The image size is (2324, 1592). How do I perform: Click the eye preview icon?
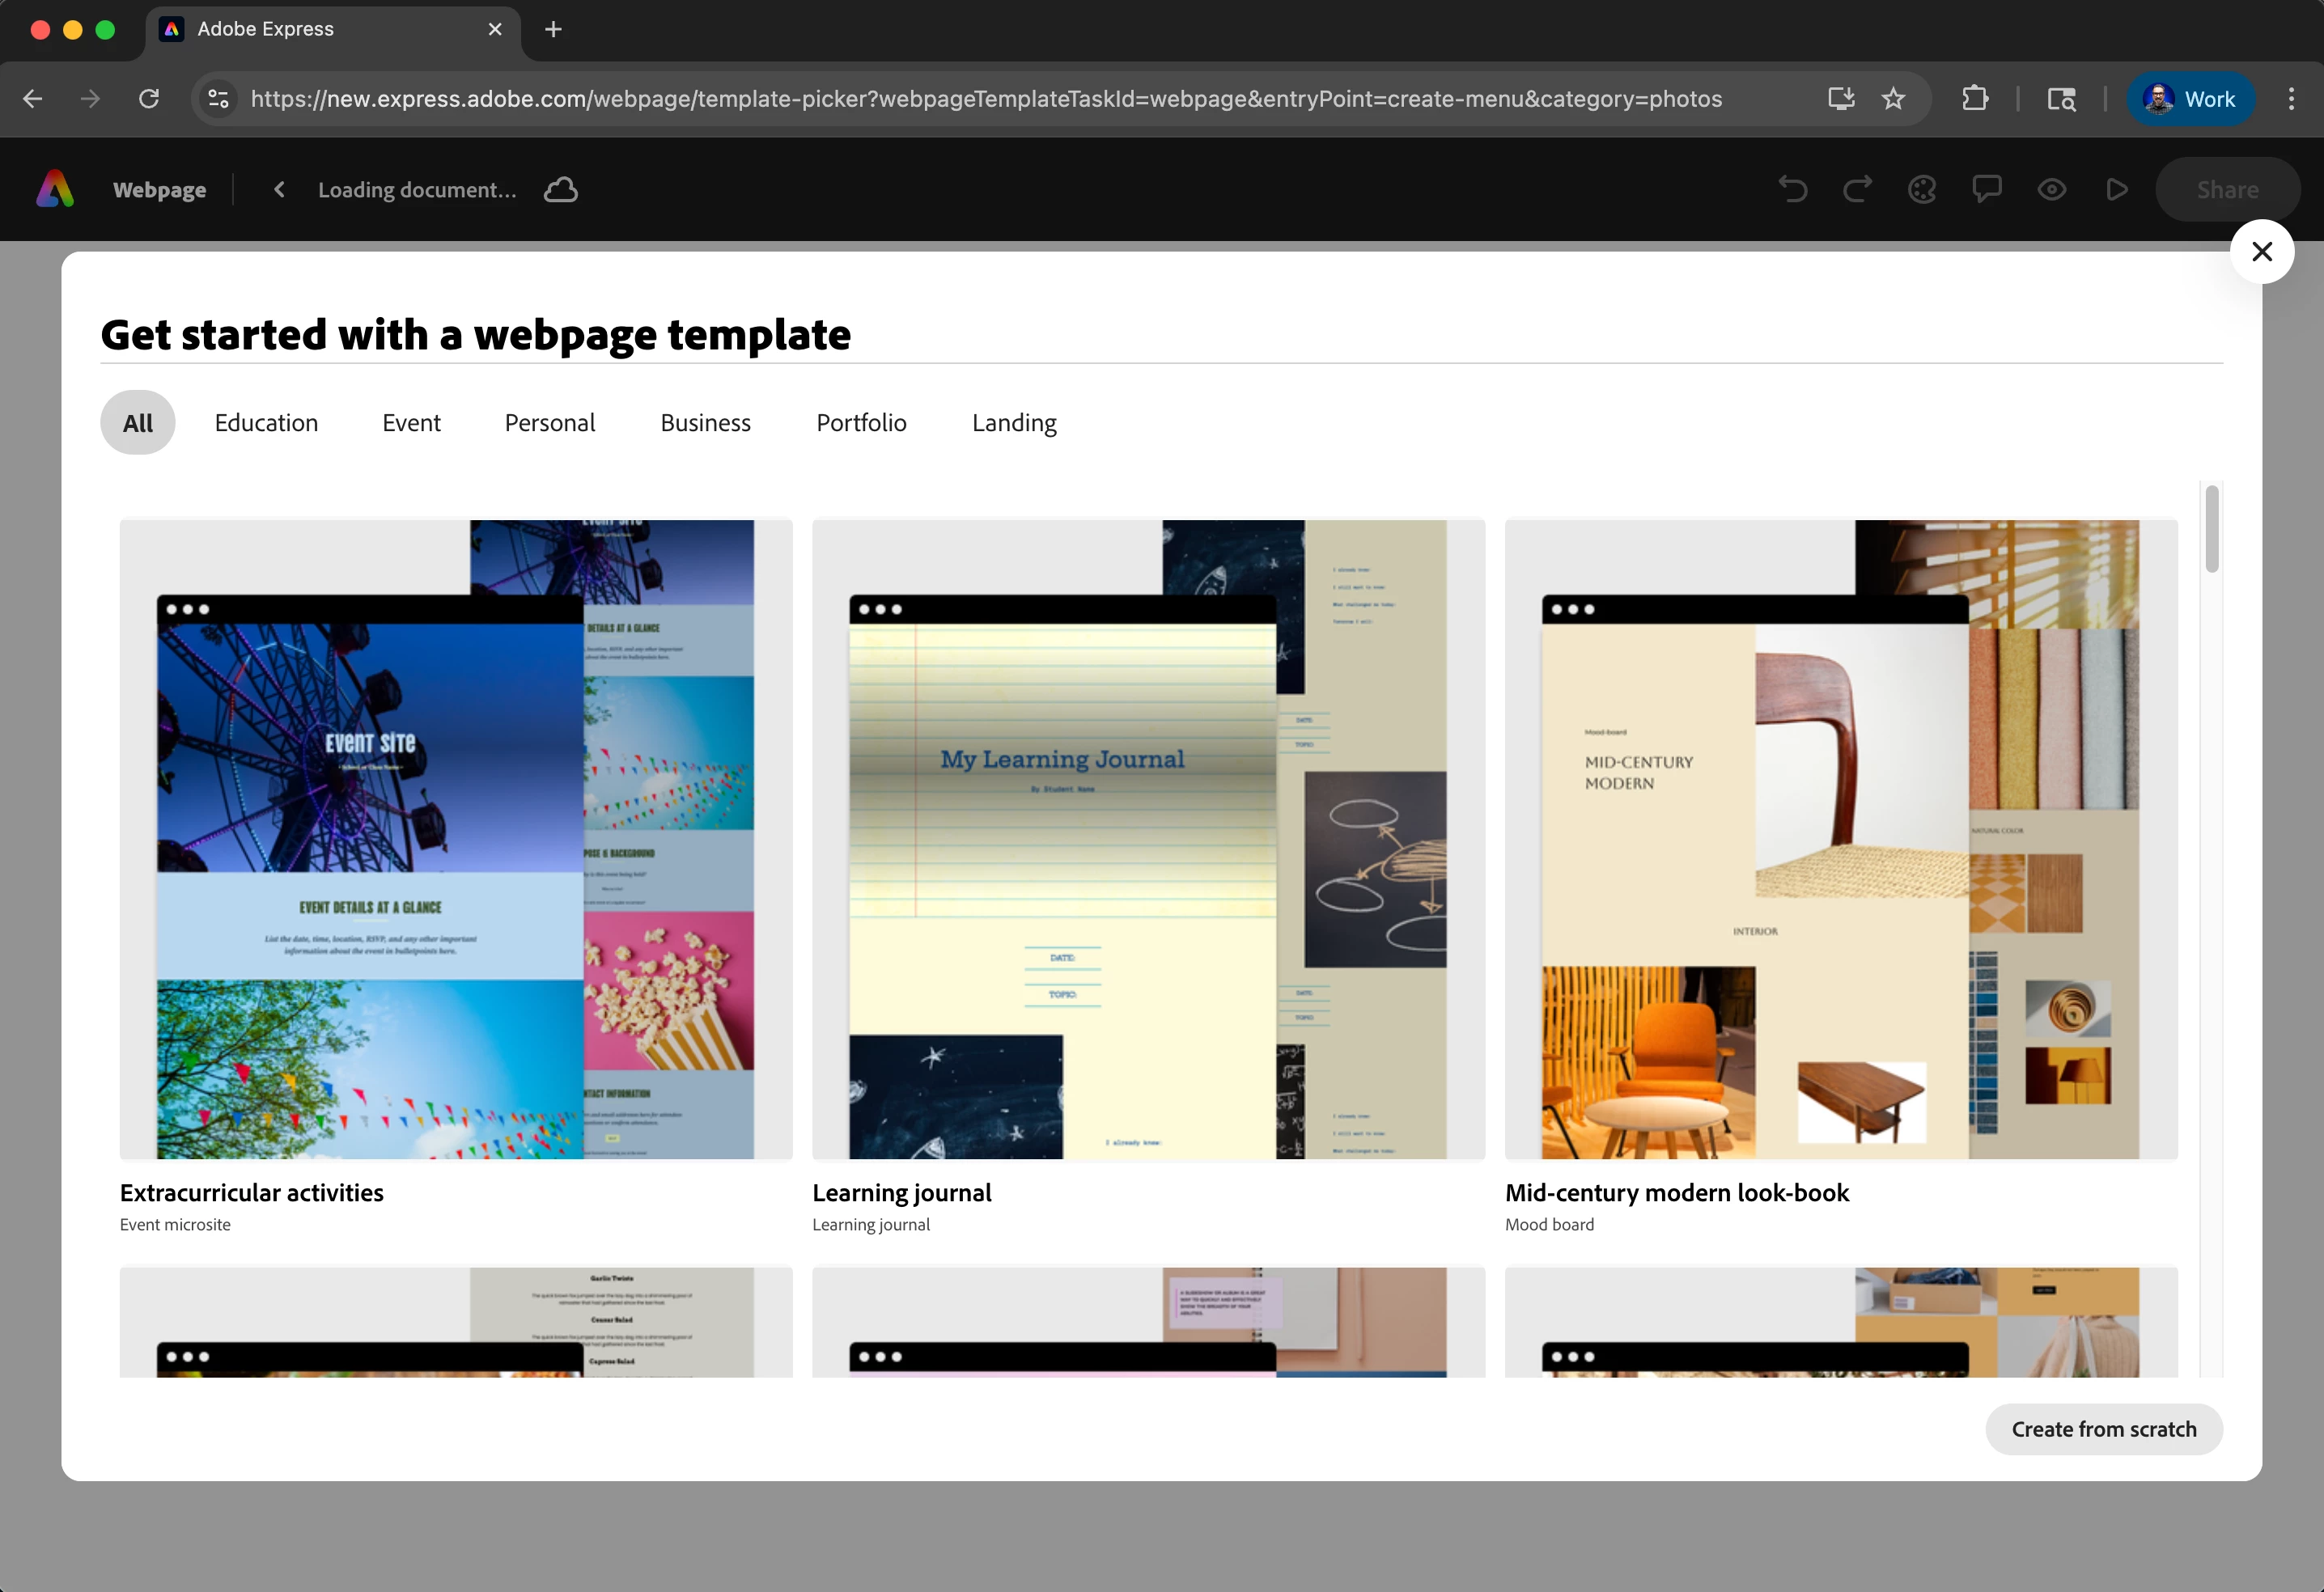click(2052, 190)
